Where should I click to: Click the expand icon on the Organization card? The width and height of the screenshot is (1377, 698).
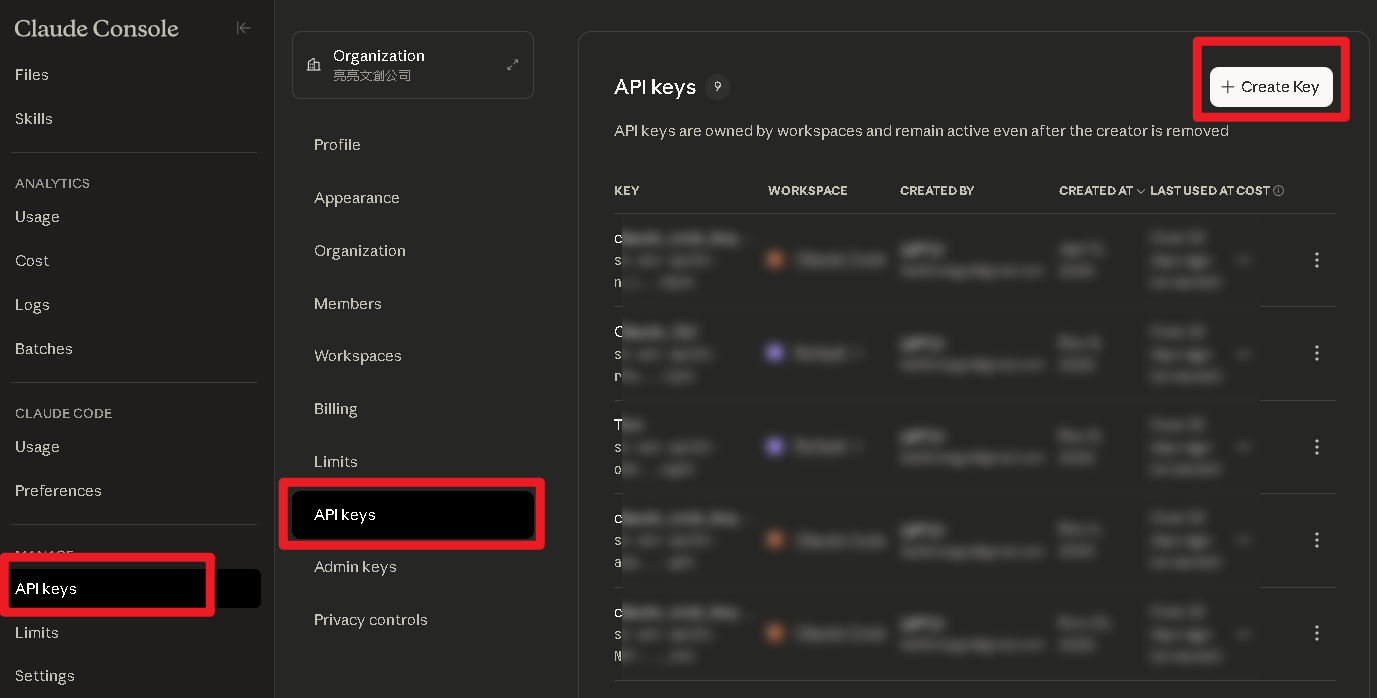511,63
